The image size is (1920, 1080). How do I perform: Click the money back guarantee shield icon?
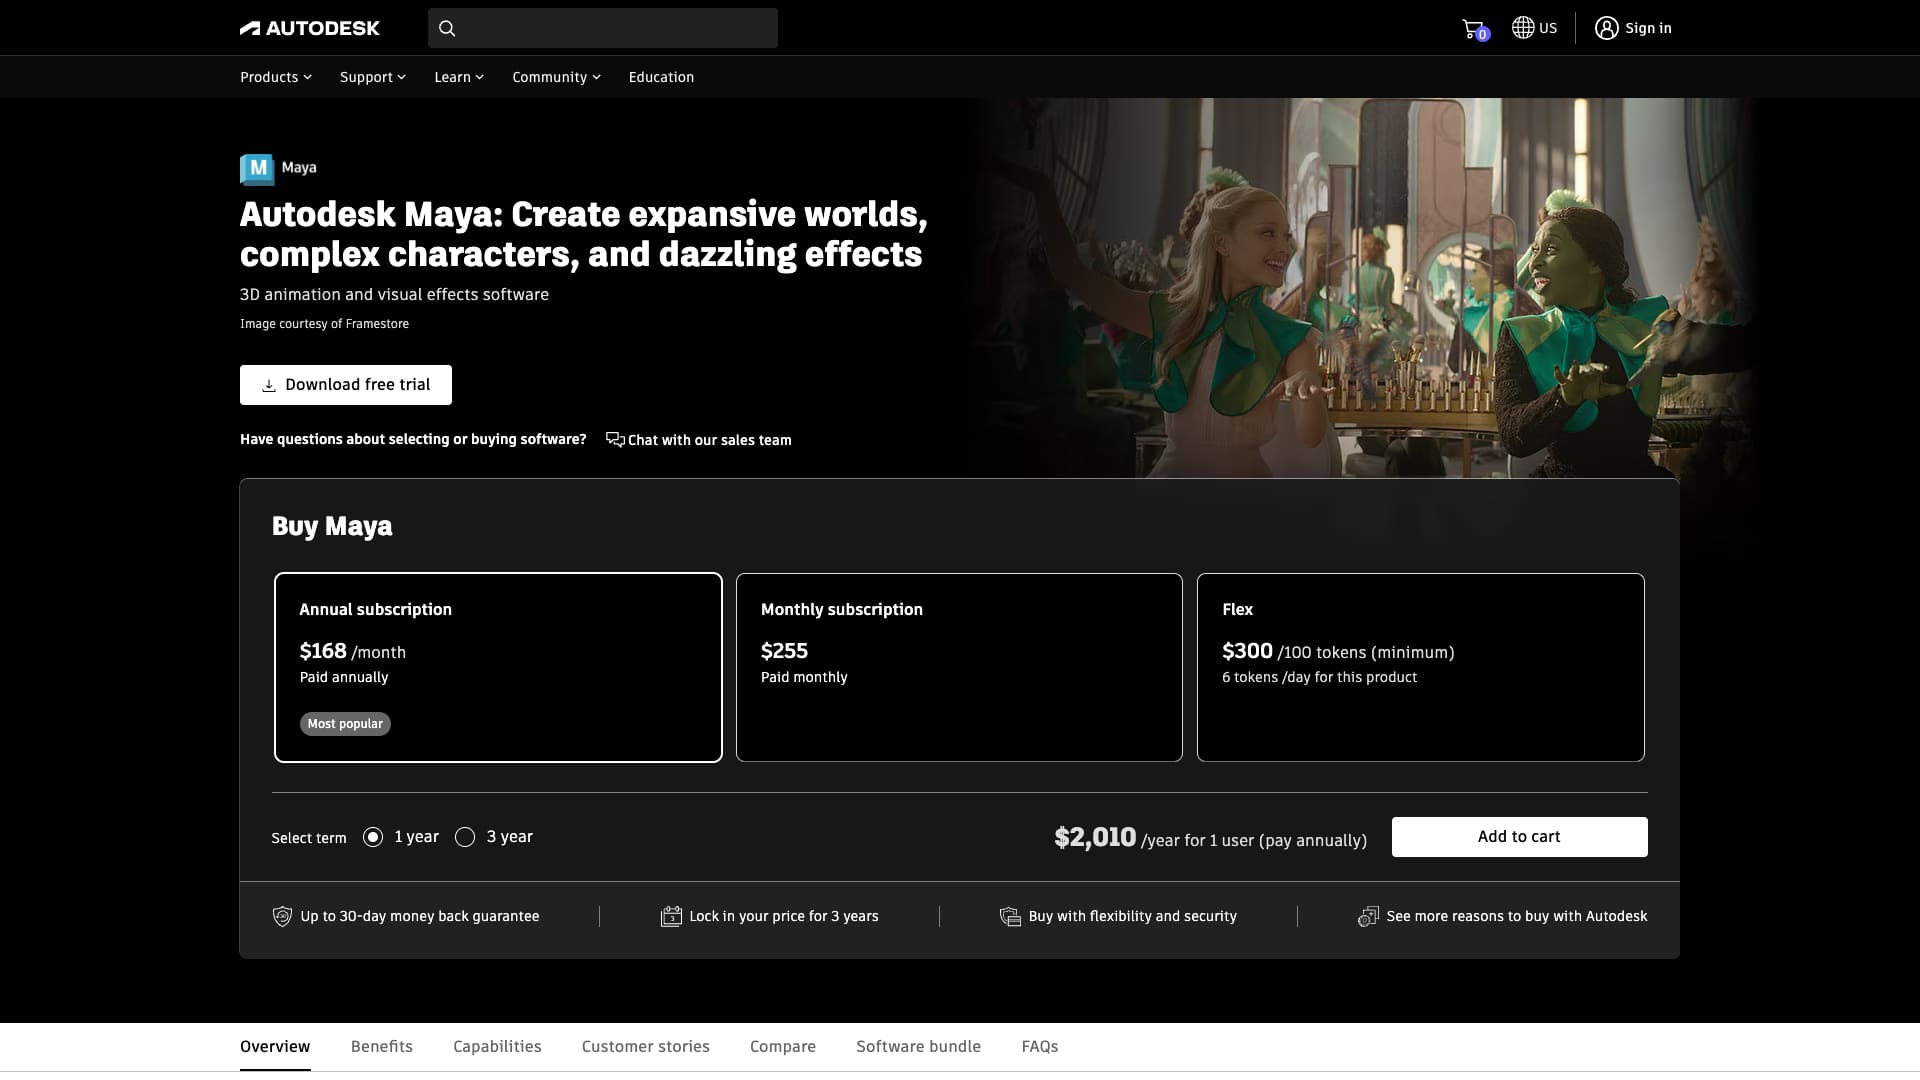tap(282, 916)
